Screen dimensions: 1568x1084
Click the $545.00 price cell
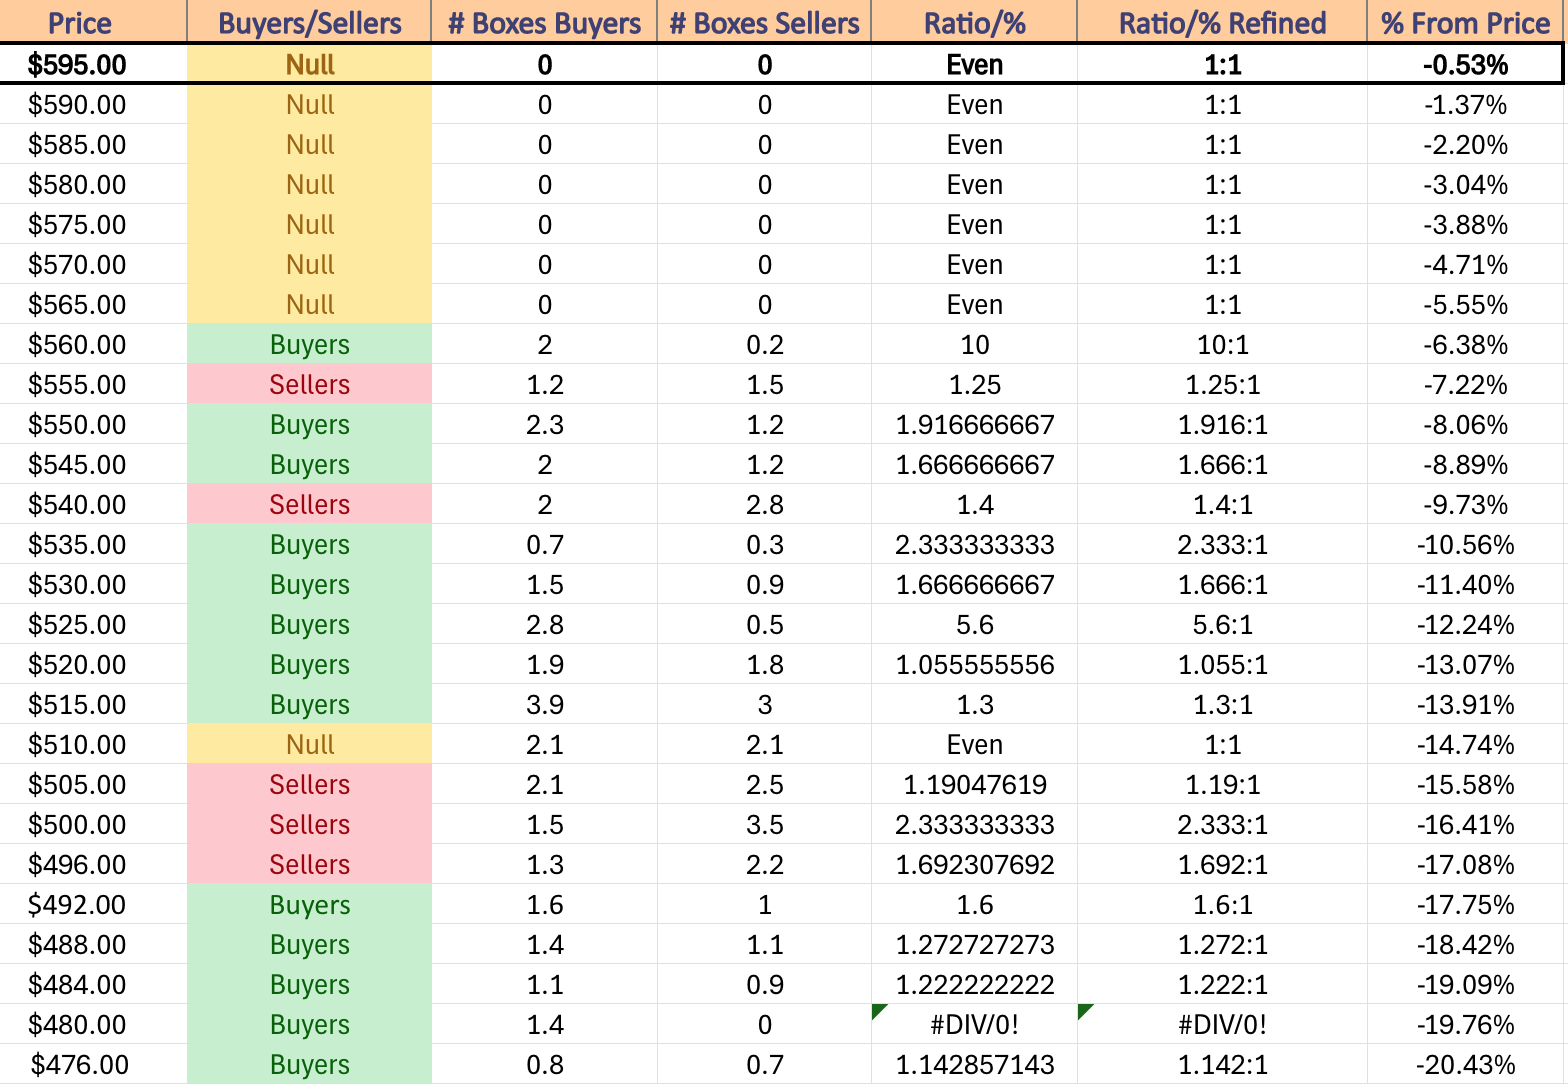[x=93, y=464]
